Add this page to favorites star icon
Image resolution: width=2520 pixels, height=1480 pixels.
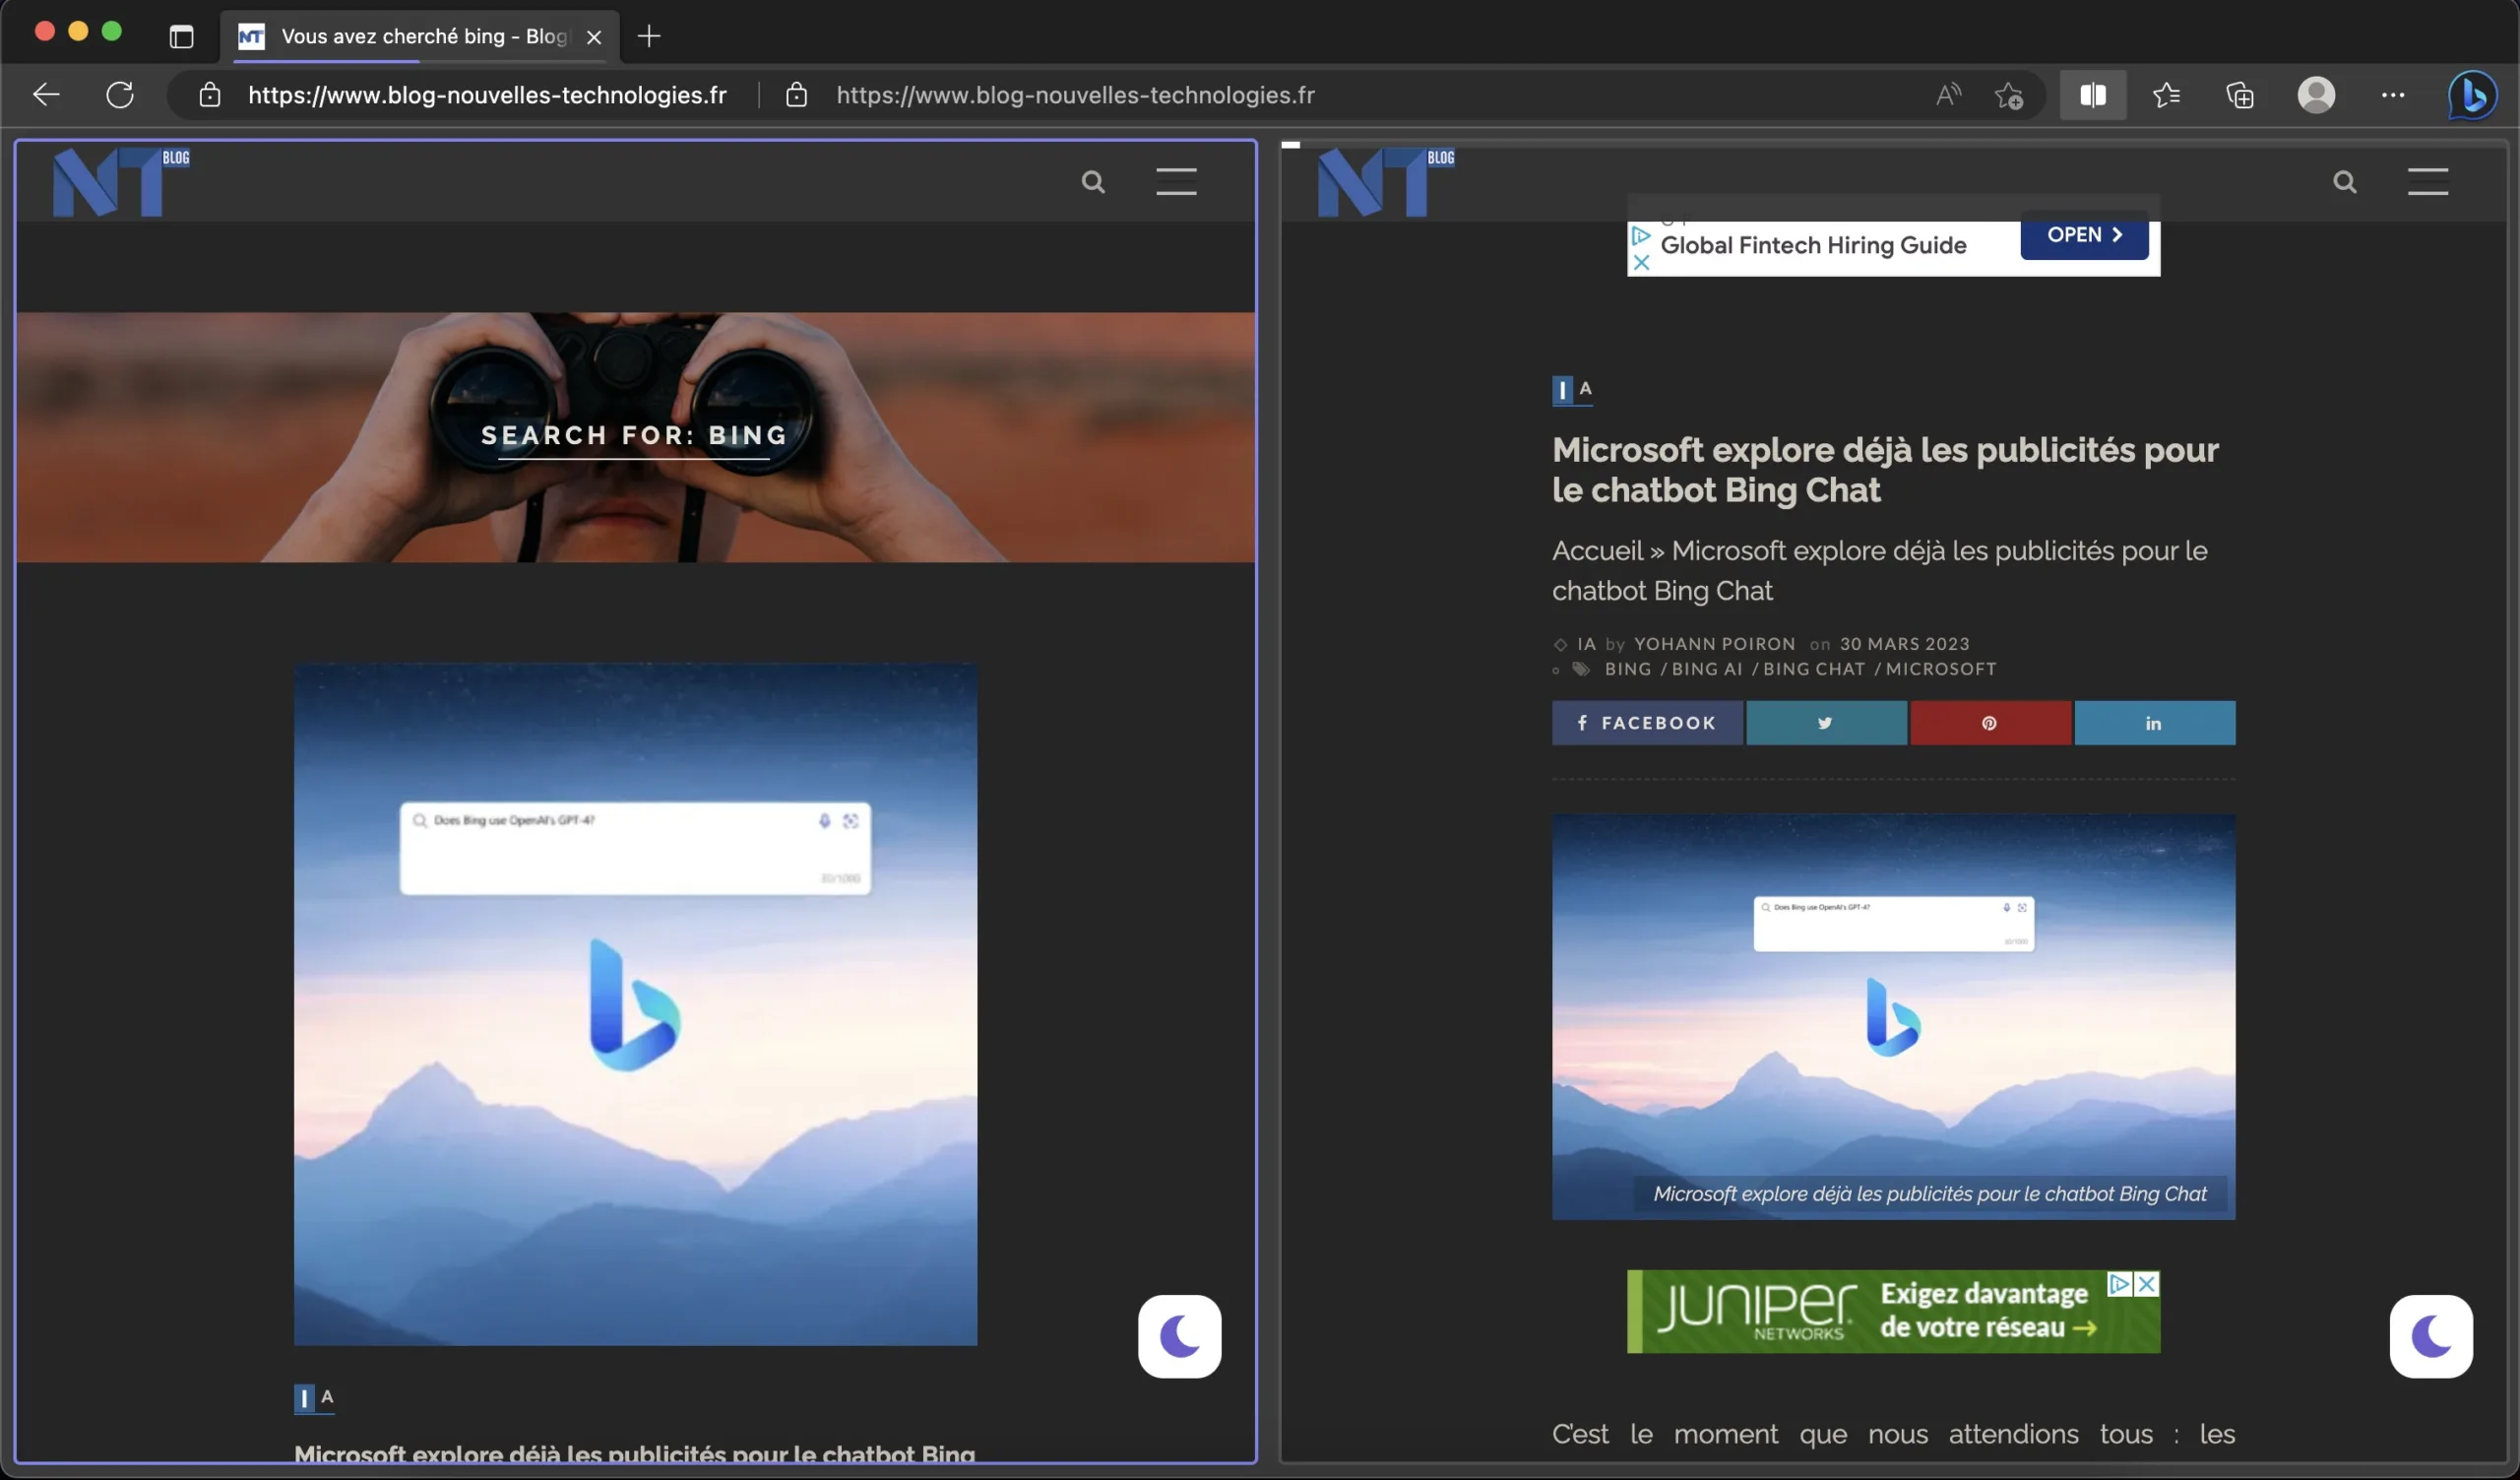[2009, 95]
